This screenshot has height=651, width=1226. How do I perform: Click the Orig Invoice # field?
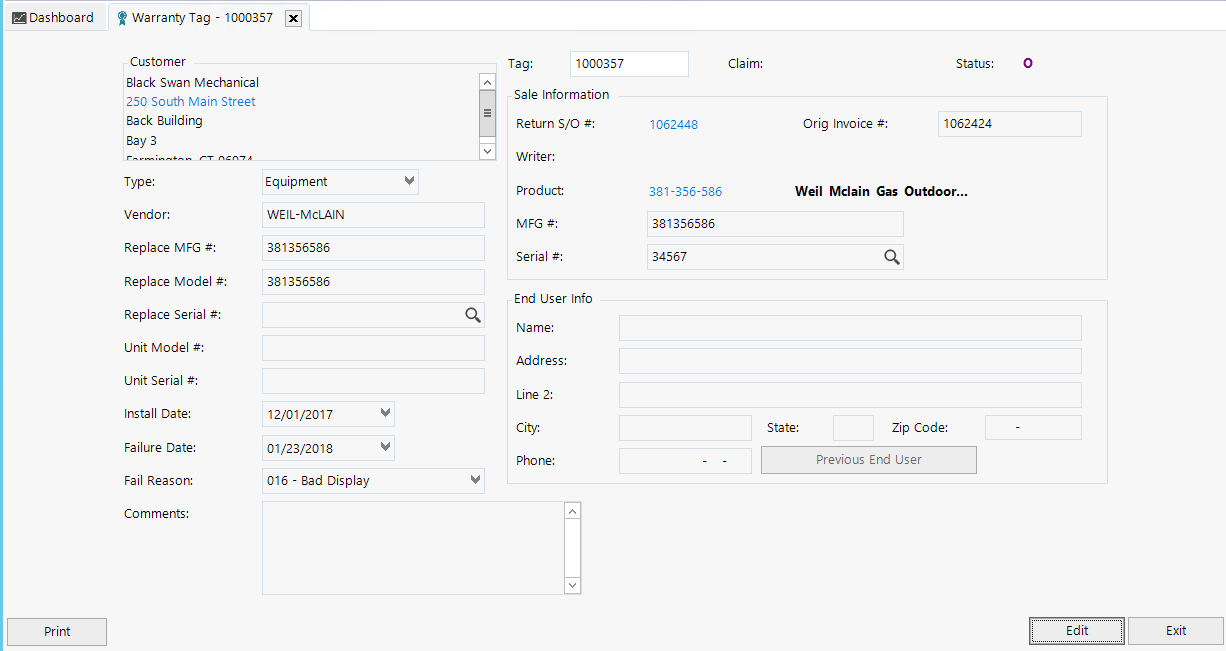coord(1010,124)
